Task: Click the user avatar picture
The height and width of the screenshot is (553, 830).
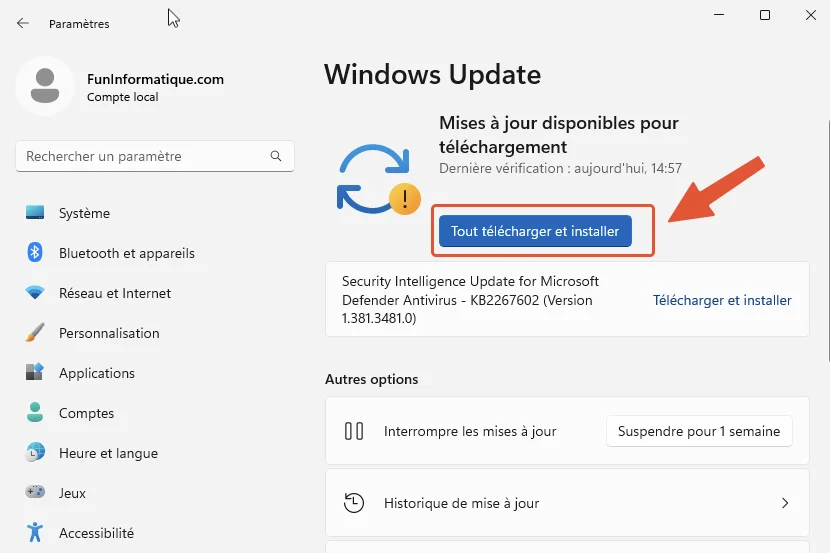Action: point(45,86)
